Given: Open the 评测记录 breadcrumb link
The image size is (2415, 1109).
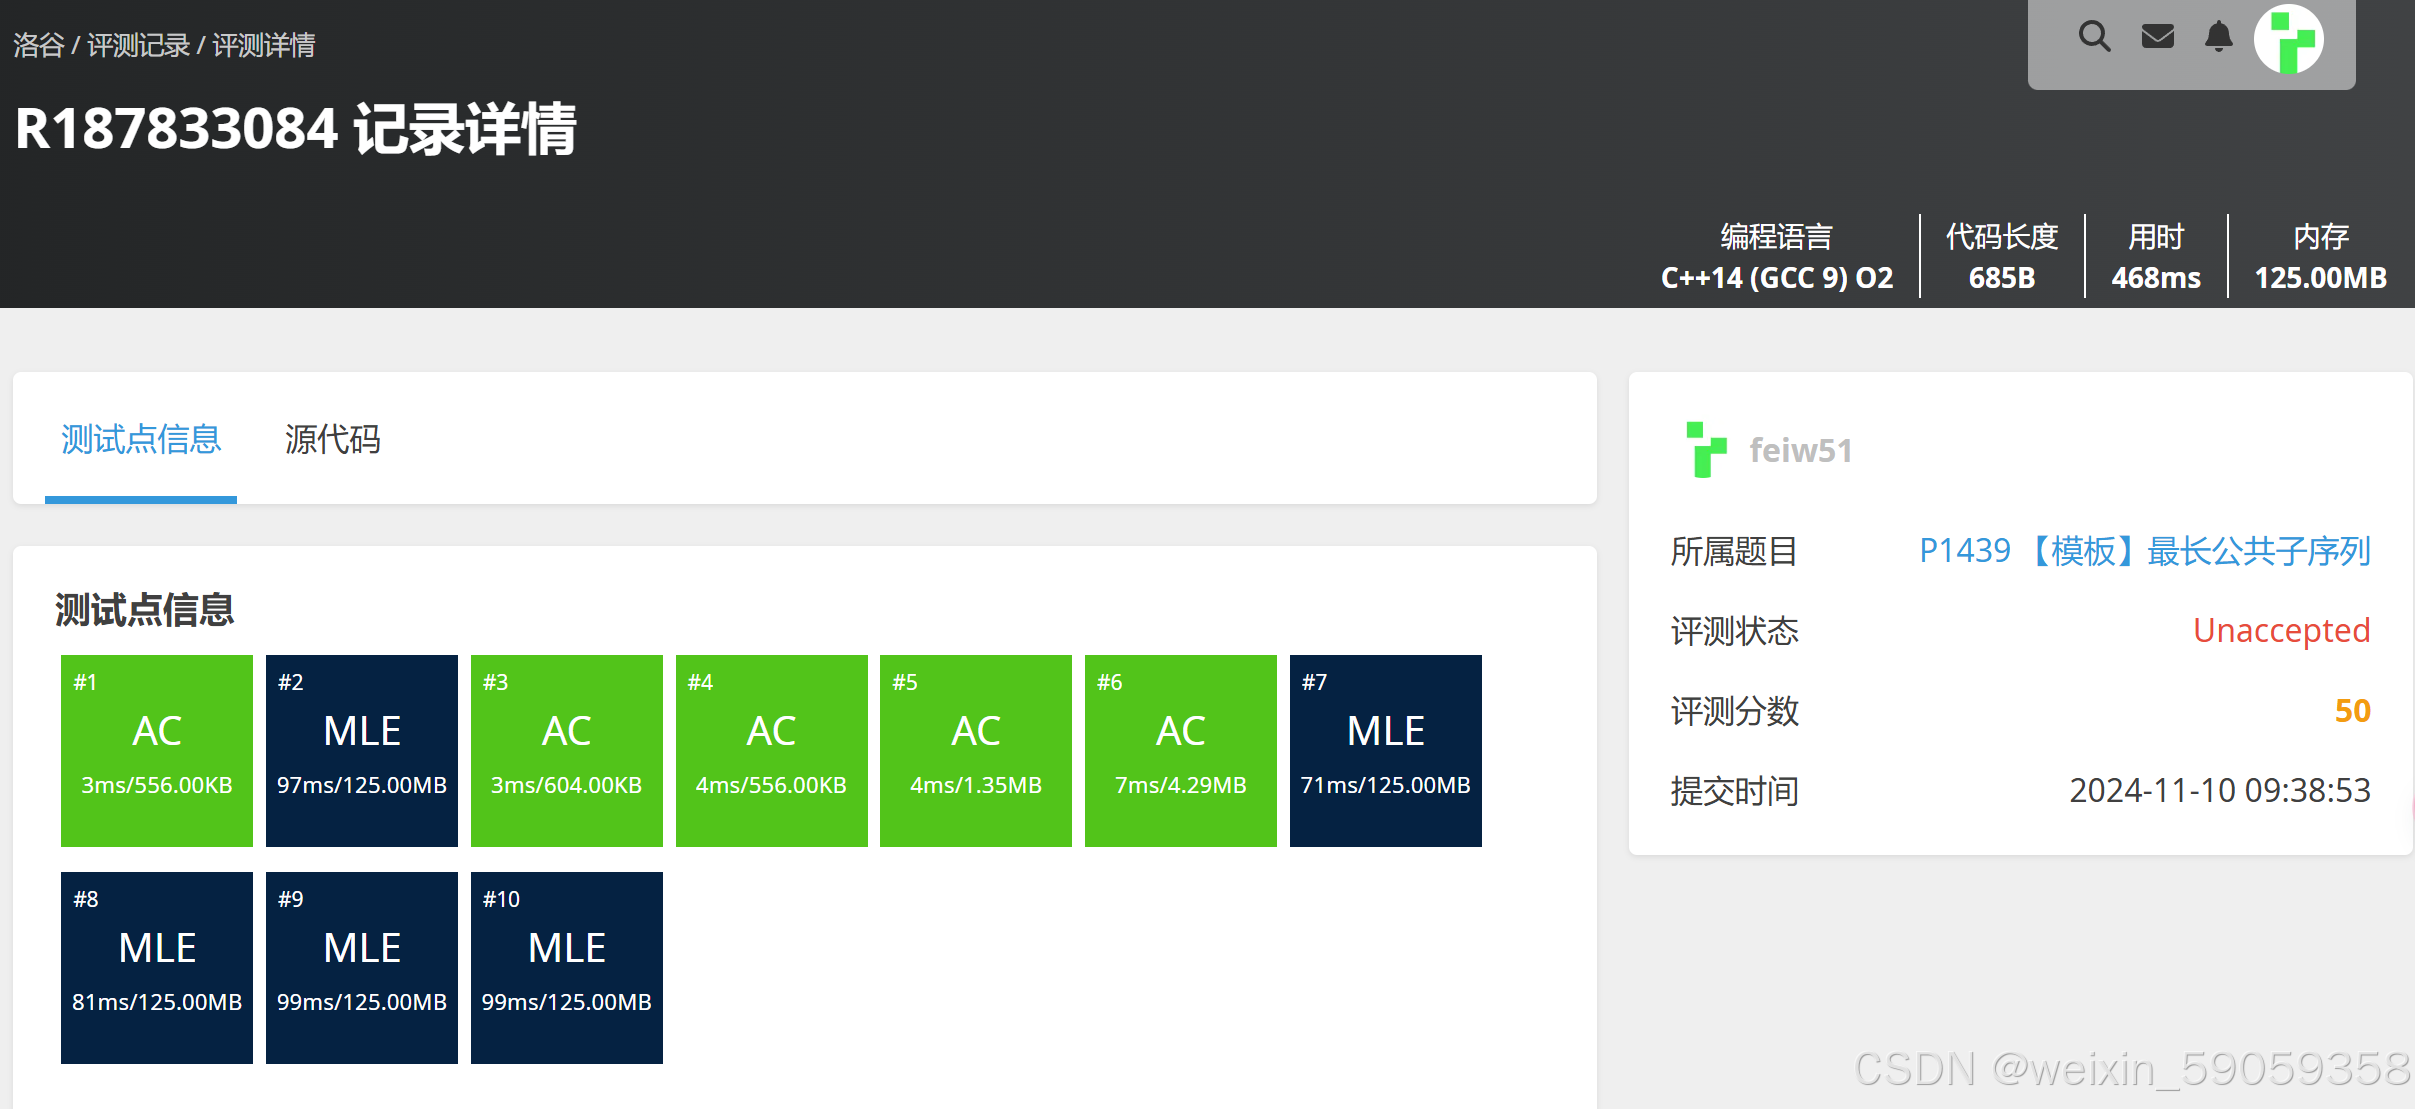Looking at the screenshot, I should pyautogui.click(x=140, y=44).
